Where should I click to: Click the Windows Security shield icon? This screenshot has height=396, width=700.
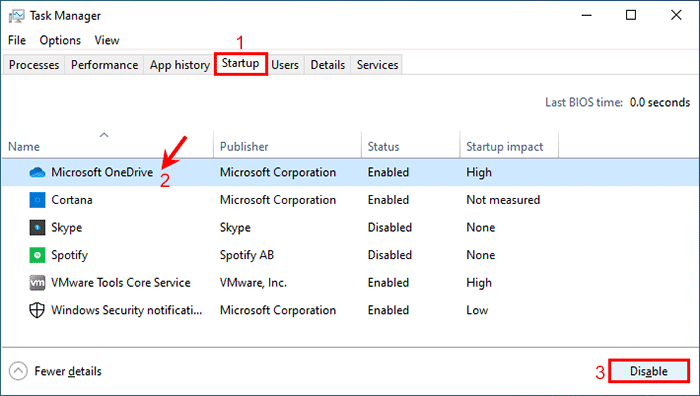(x=37, y=310)
